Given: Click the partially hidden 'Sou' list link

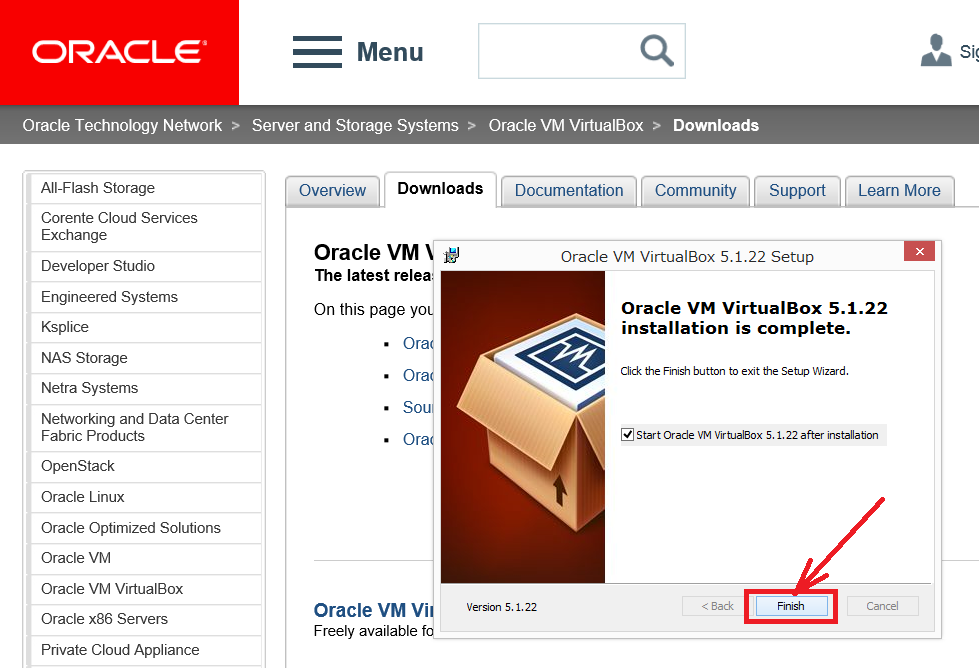Looking at the screenshot, I should (x=418, y=408).
